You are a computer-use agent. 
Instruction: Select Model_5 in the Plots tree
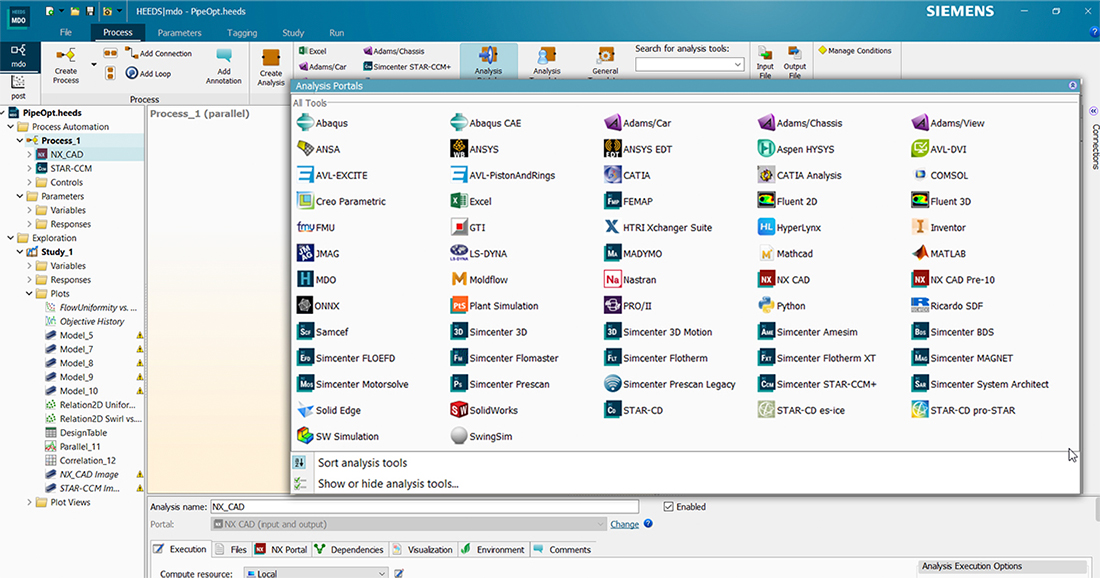click(76, 335)
